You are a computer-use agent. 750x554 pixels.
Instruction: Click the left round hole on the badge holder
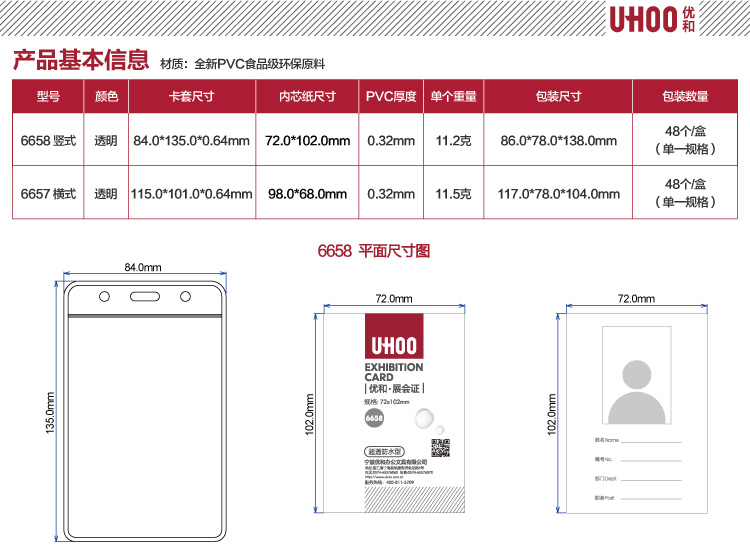coord(103,296)
